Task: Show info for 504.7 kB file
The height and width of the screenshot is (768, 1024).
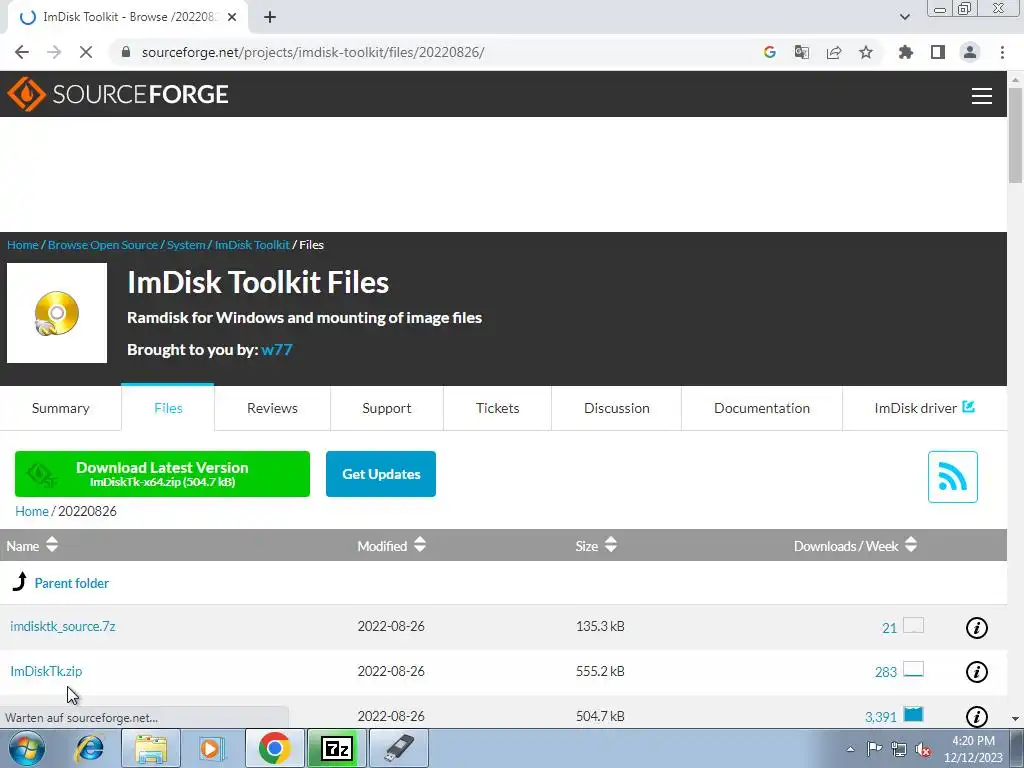Action: coord(976,716)
